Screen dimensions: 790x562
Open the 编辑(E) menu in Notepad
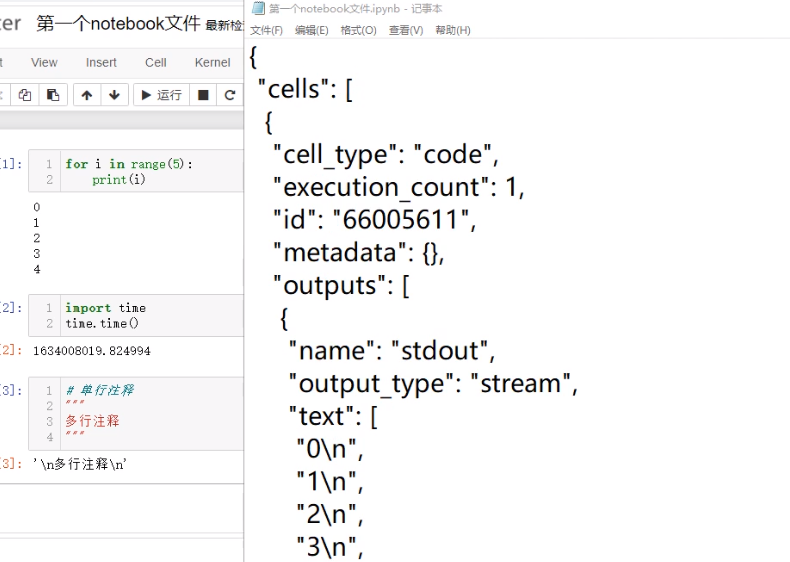311,30
